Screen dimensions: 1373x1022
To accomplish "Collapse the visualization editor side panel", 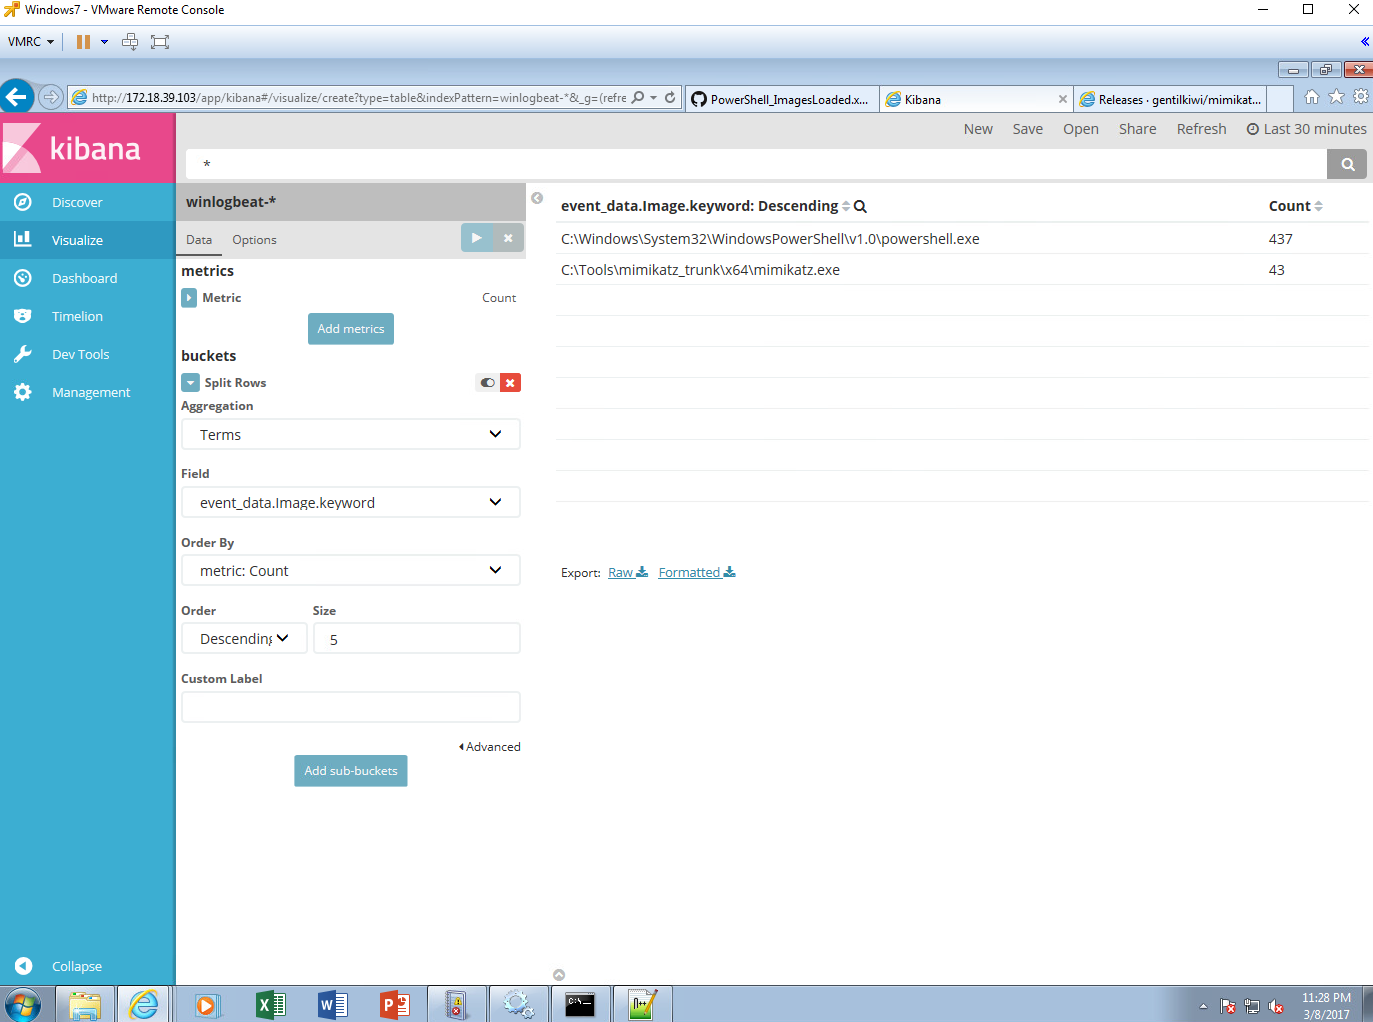I will tap(537, 198).
